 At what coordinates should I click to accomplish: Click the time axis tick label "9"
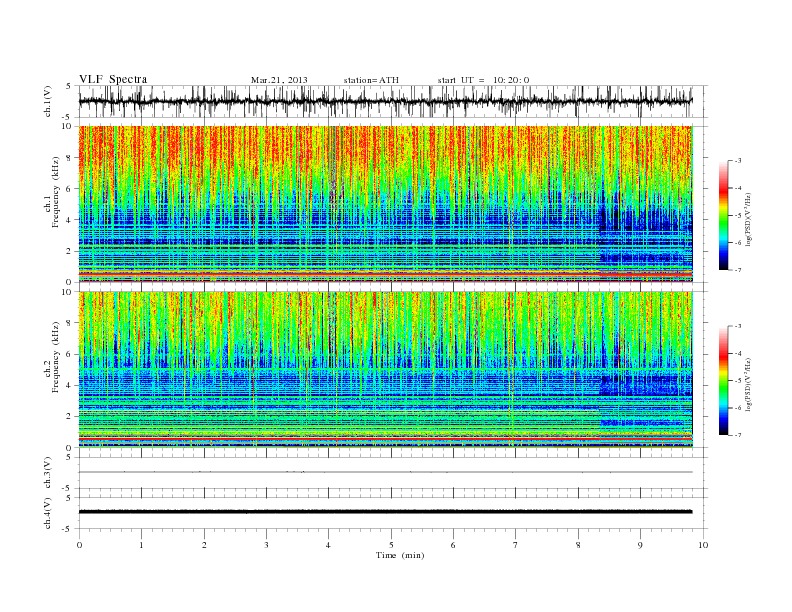[x=640, y=545]
